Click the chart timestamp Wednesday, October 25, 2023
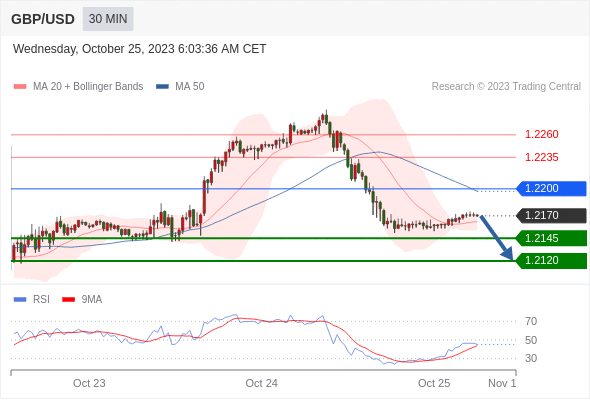The width and height of the screenshot is (590, 400). (140, 49)
